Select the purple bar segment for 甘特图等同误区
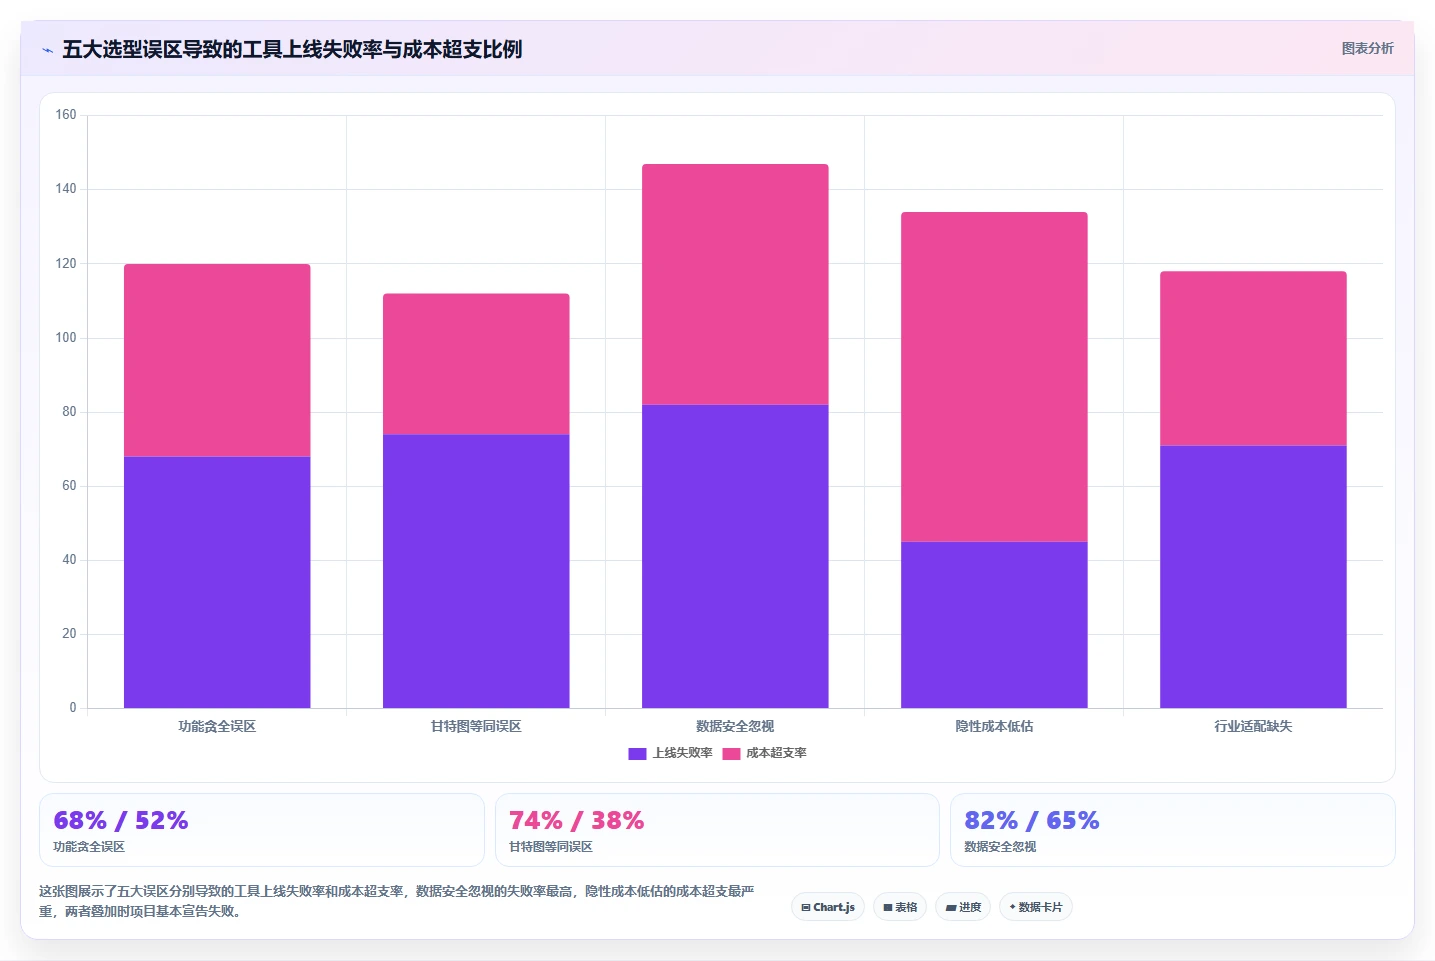Image resolution: width=1435 pixels, height=961 pixels. [476, 571]
